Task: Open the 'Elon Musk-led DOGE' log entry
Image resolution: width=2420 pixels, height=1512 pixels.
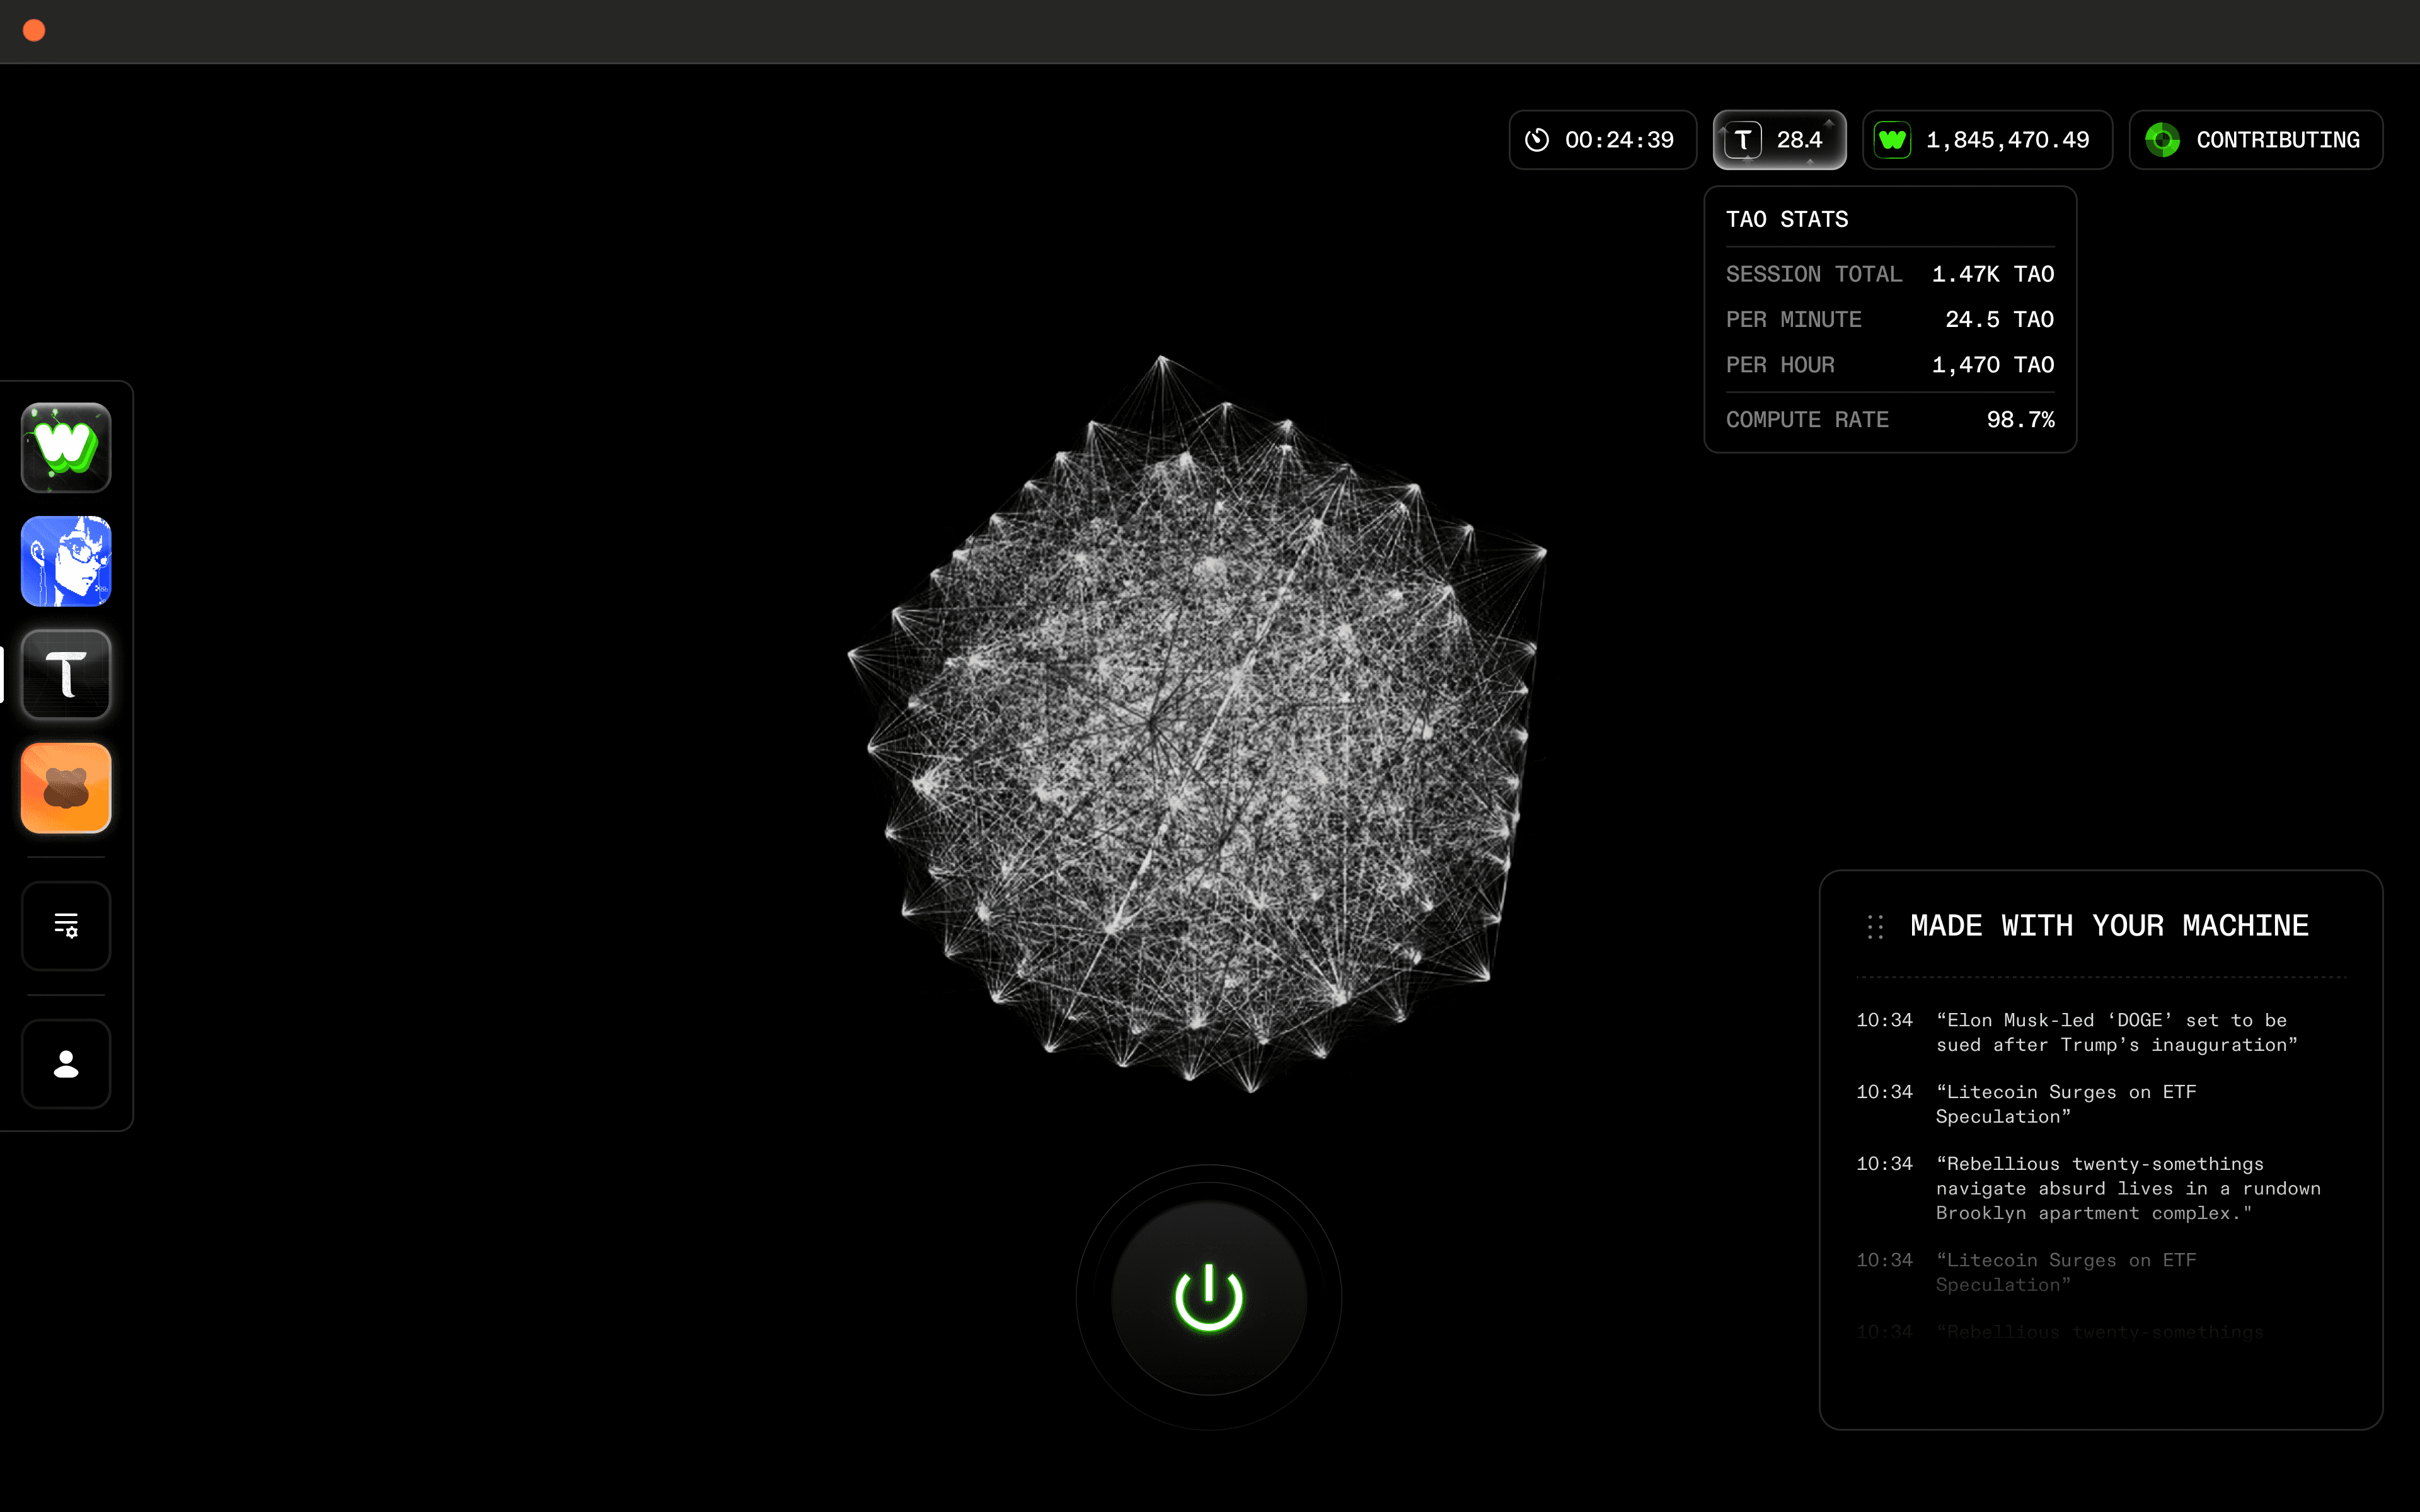Action: [2115, 1032]
